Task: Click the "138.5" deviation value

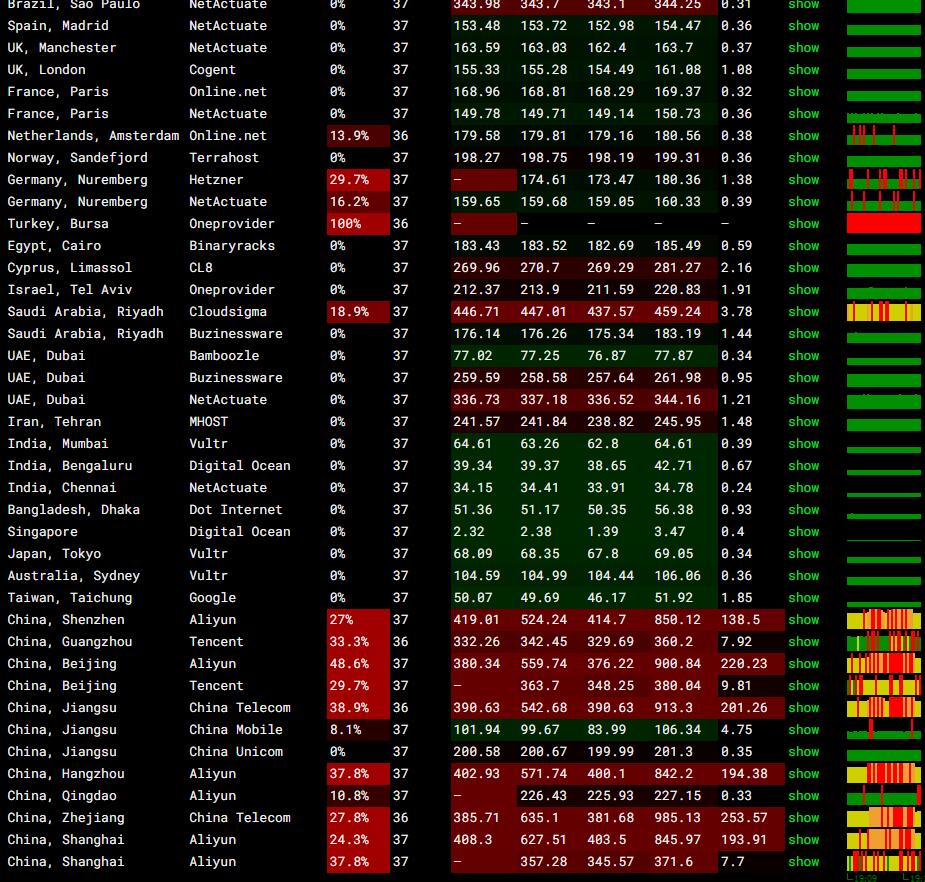Action: click(x=740, y=619)
